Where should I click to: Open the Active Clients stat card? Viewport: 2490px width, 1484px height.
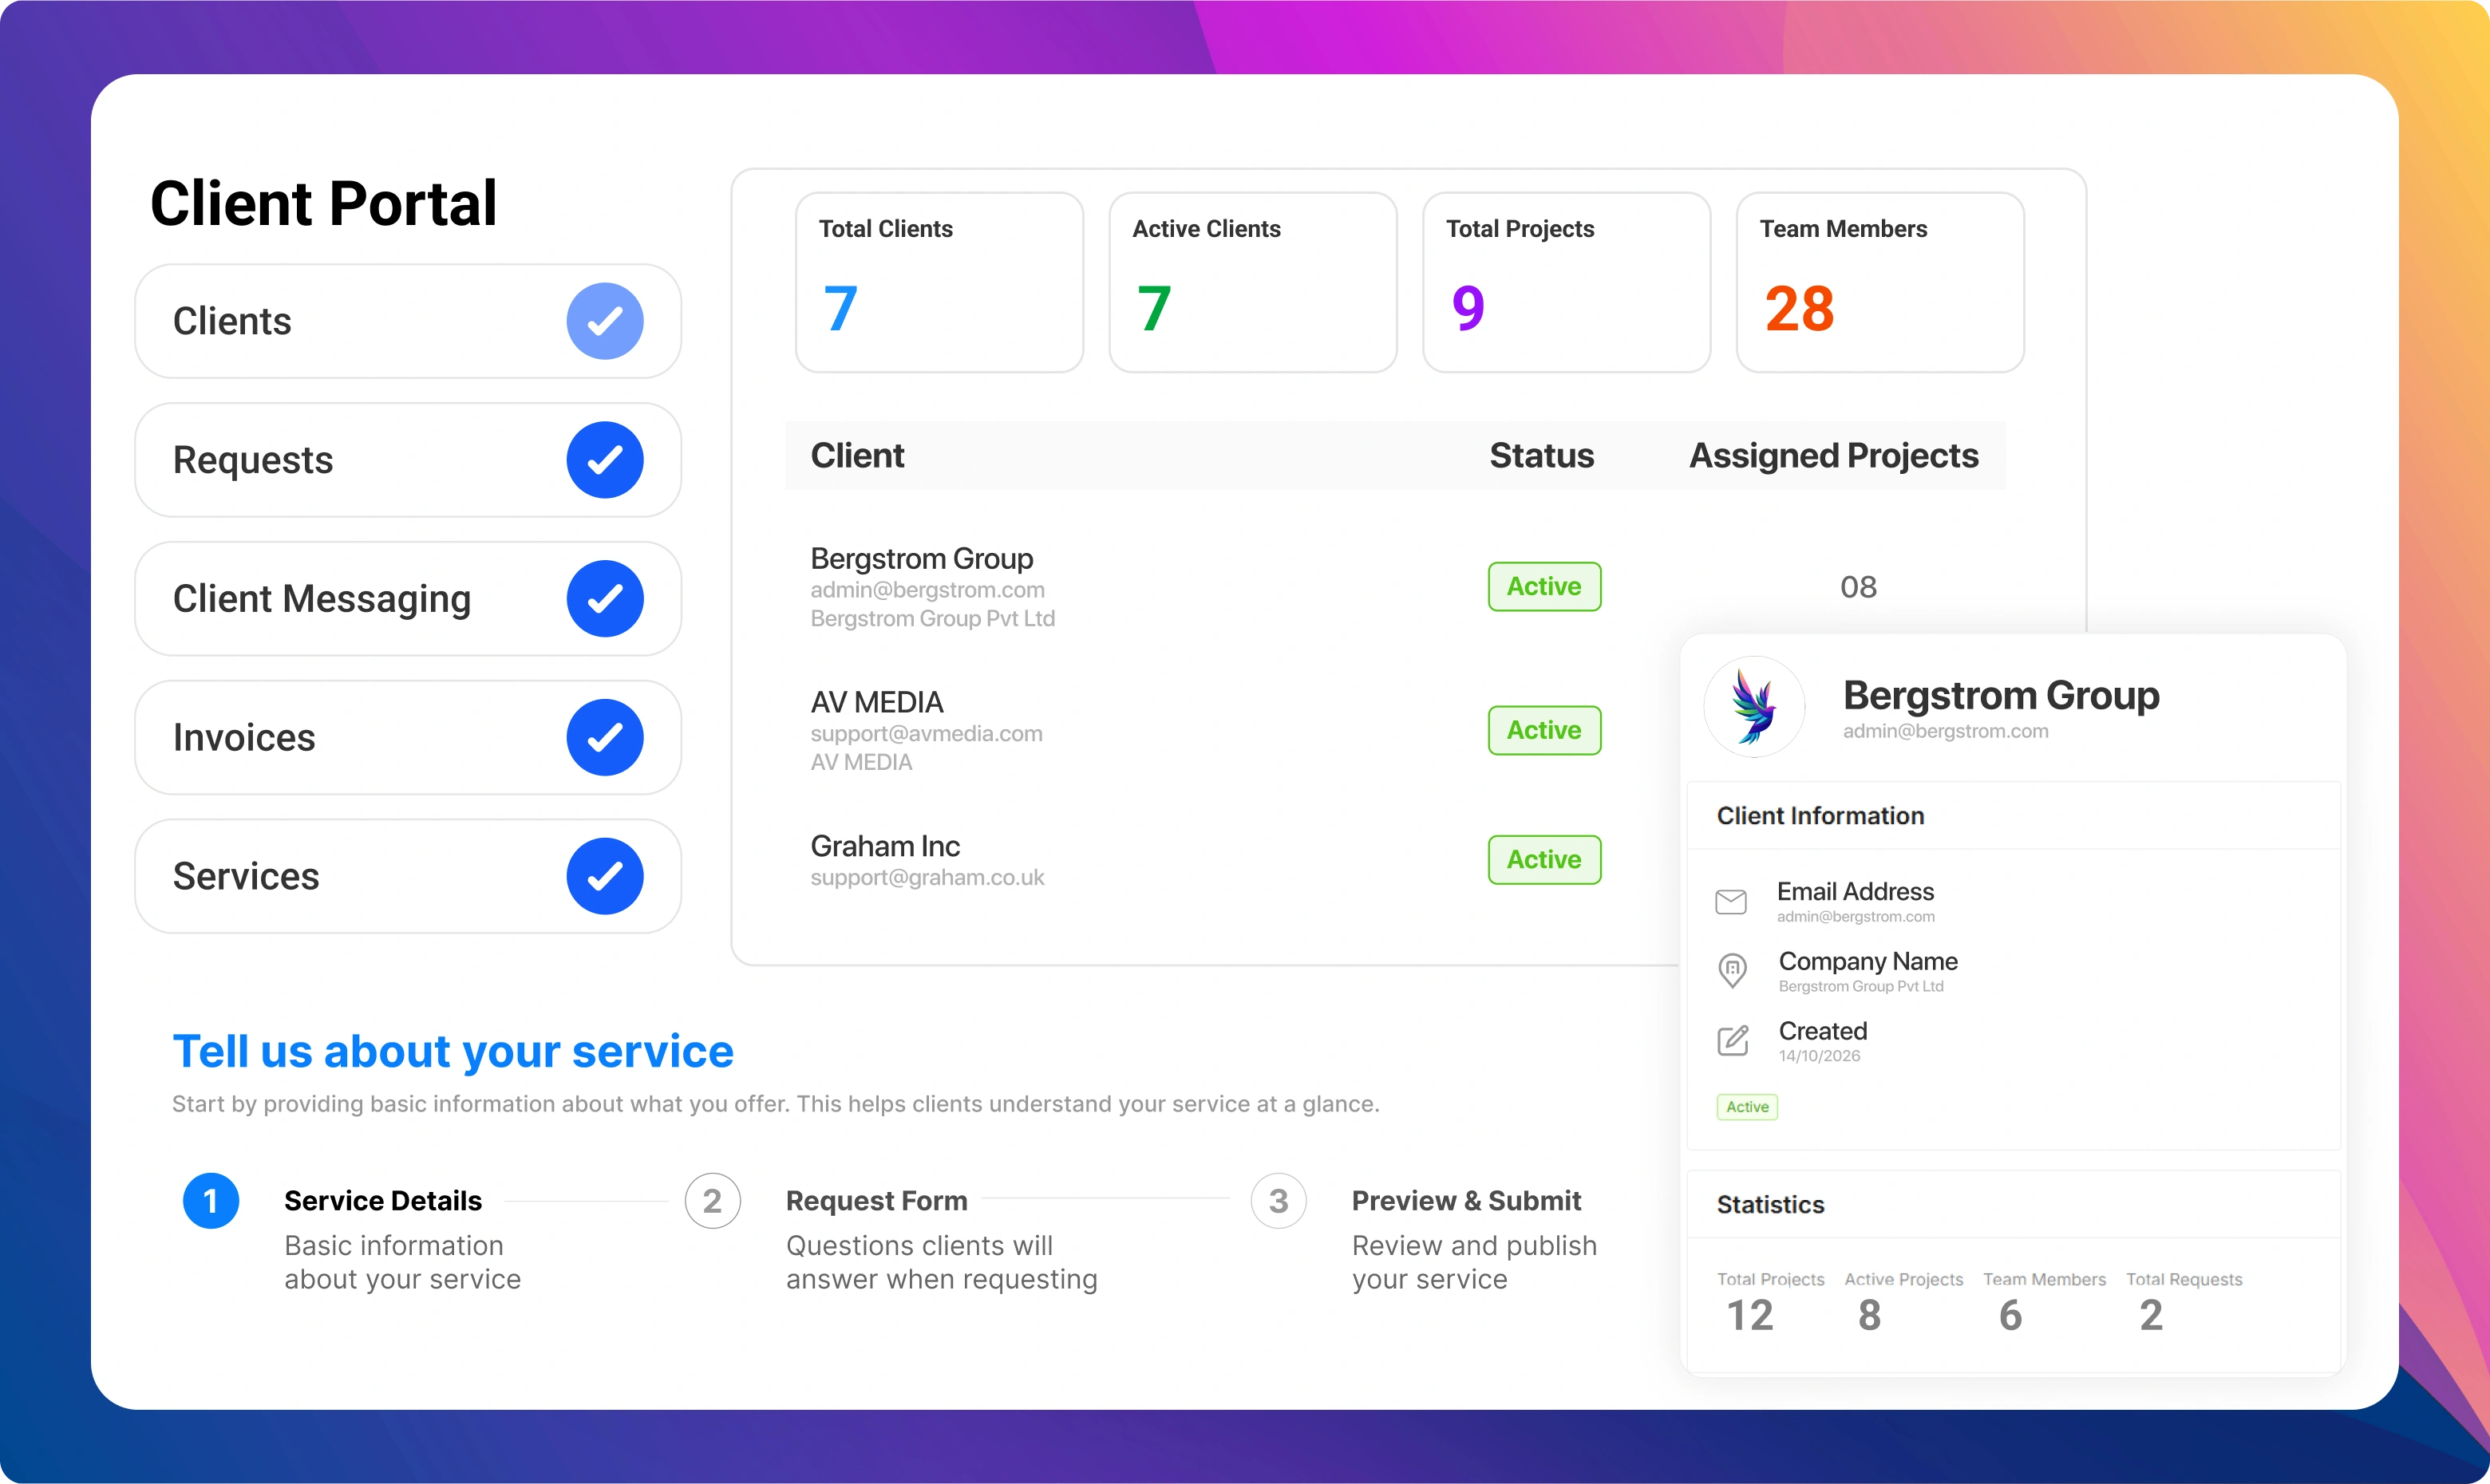pos(1253,283)
